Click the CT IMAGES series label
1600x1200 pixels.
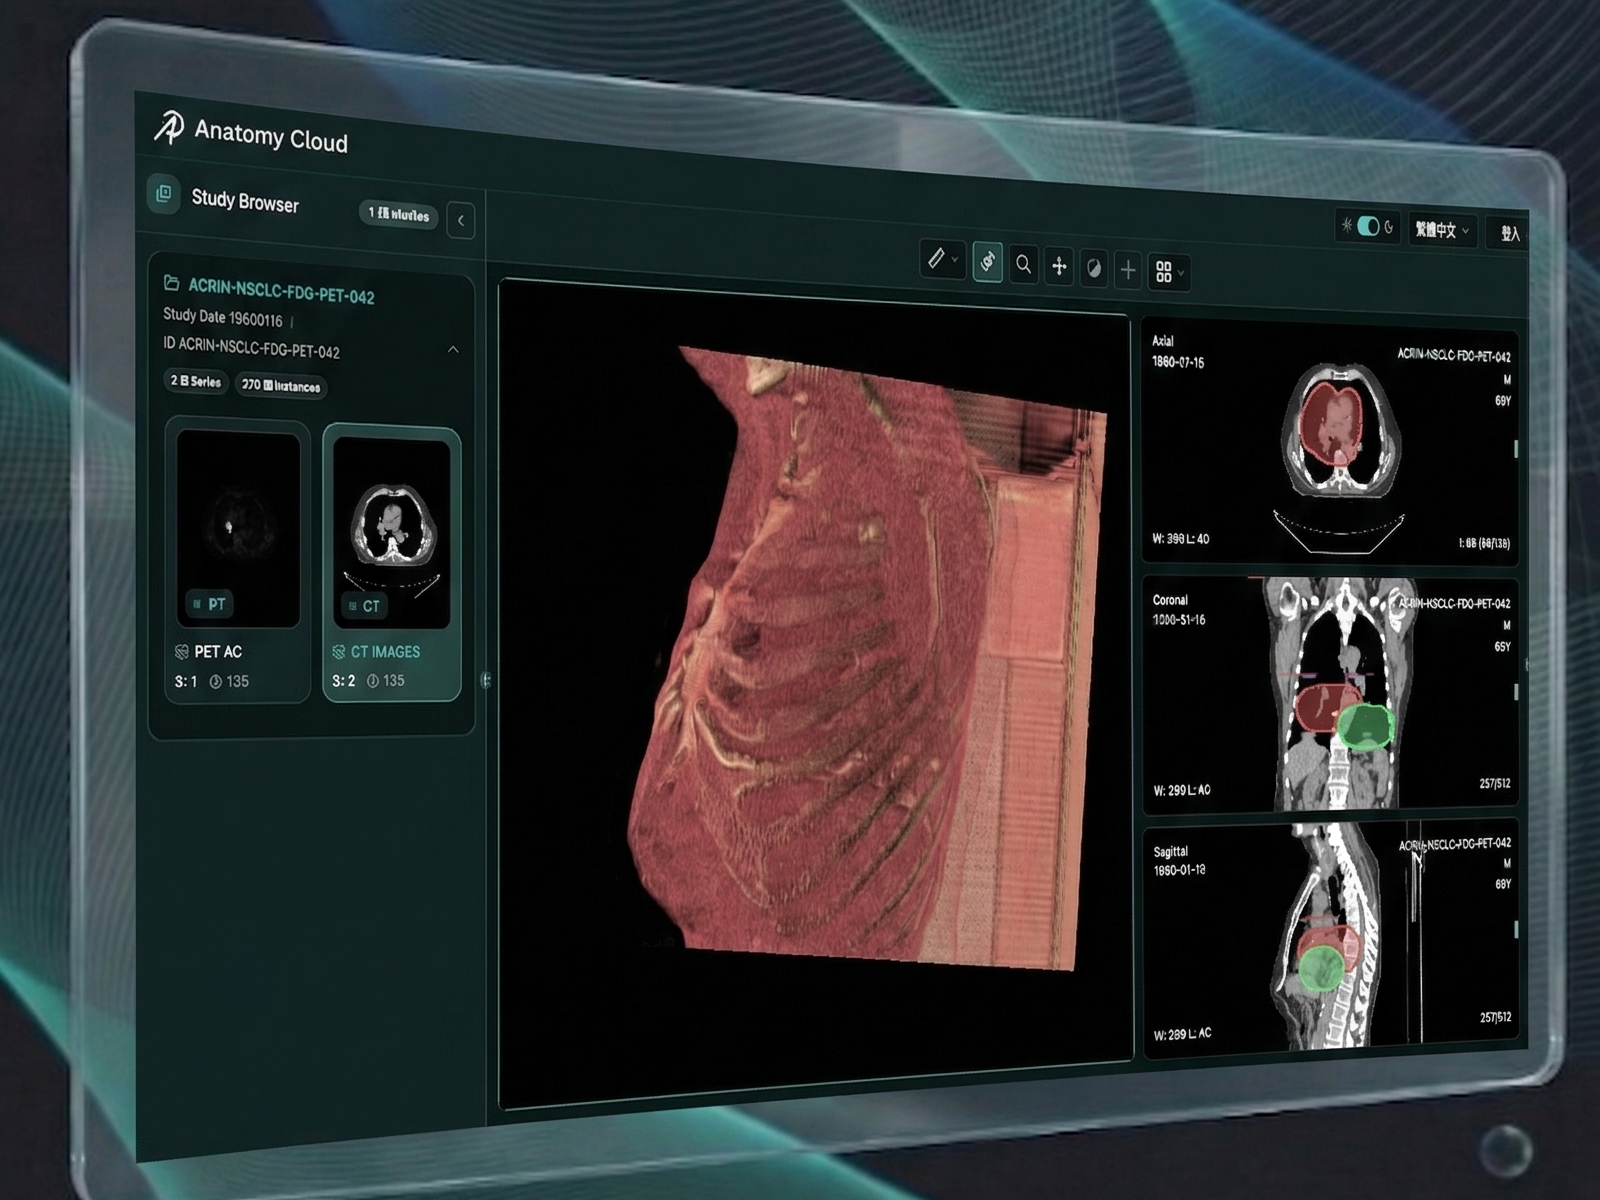pyautogui.click(x=385, y=652)
